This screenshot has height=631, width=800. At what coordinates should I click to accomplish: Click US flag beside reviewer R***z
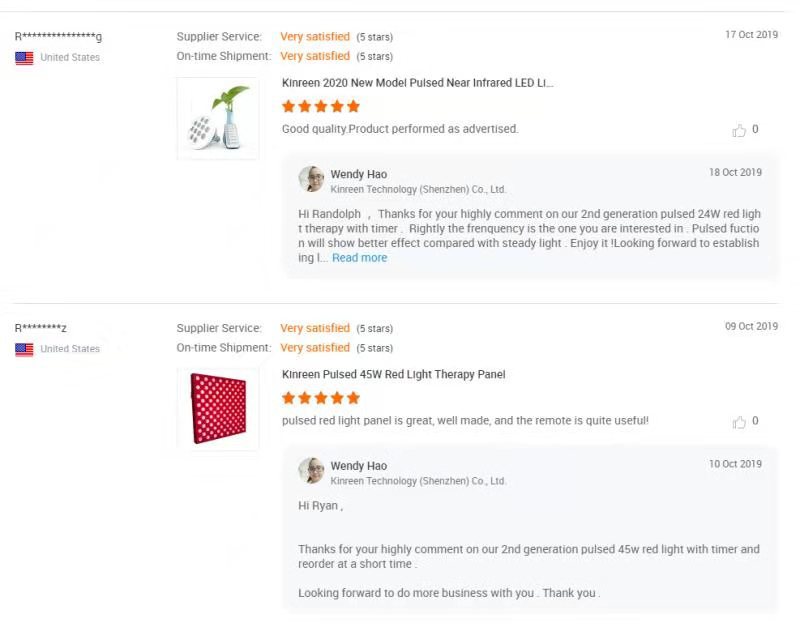24,349
